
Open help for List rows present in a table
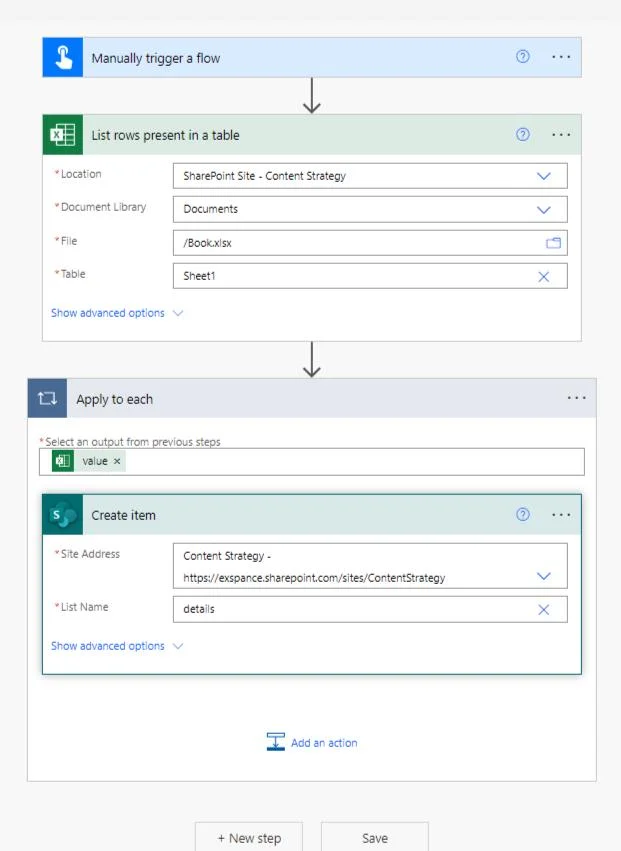522,135
